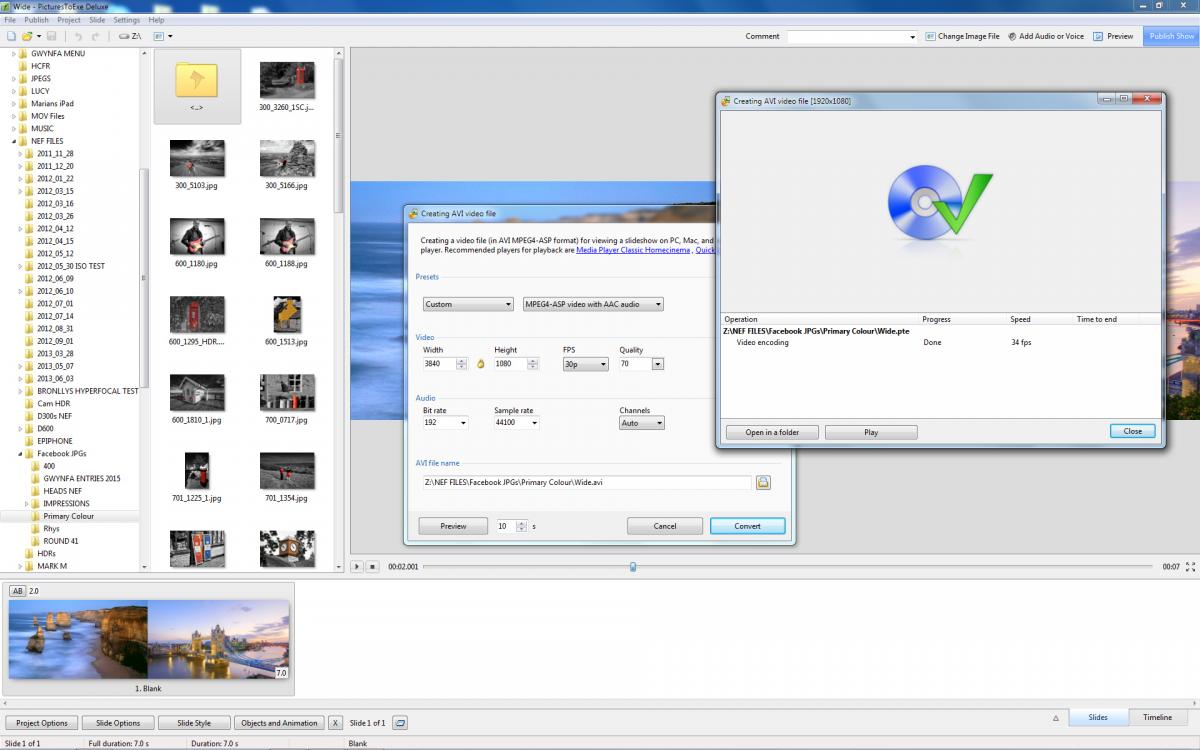Click the Close button in encoding window
Image resolution: width=1200 pixels, height=750 pixels.
point(1133,431)
